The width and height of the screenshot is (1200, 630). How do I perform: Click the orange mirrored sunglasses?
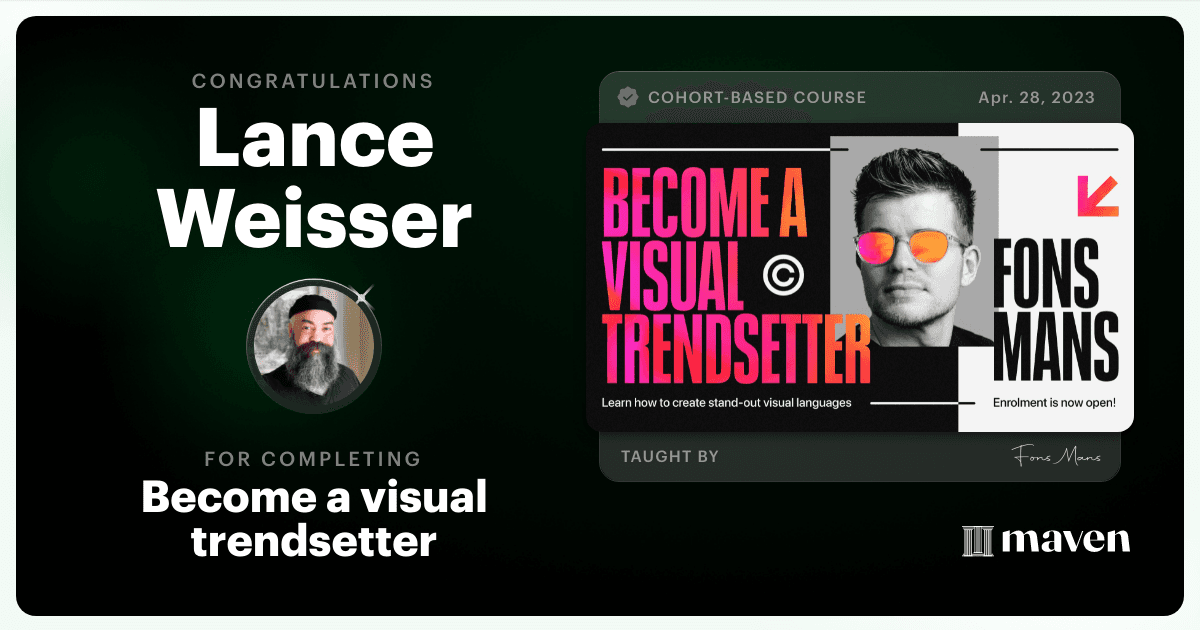(x=908, y=244)
